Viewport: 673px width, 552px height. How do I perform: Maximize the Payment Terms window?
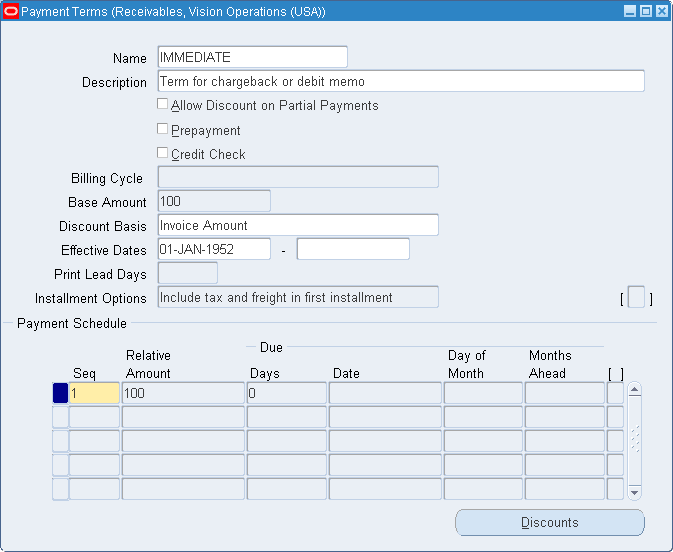pos(646,11)
